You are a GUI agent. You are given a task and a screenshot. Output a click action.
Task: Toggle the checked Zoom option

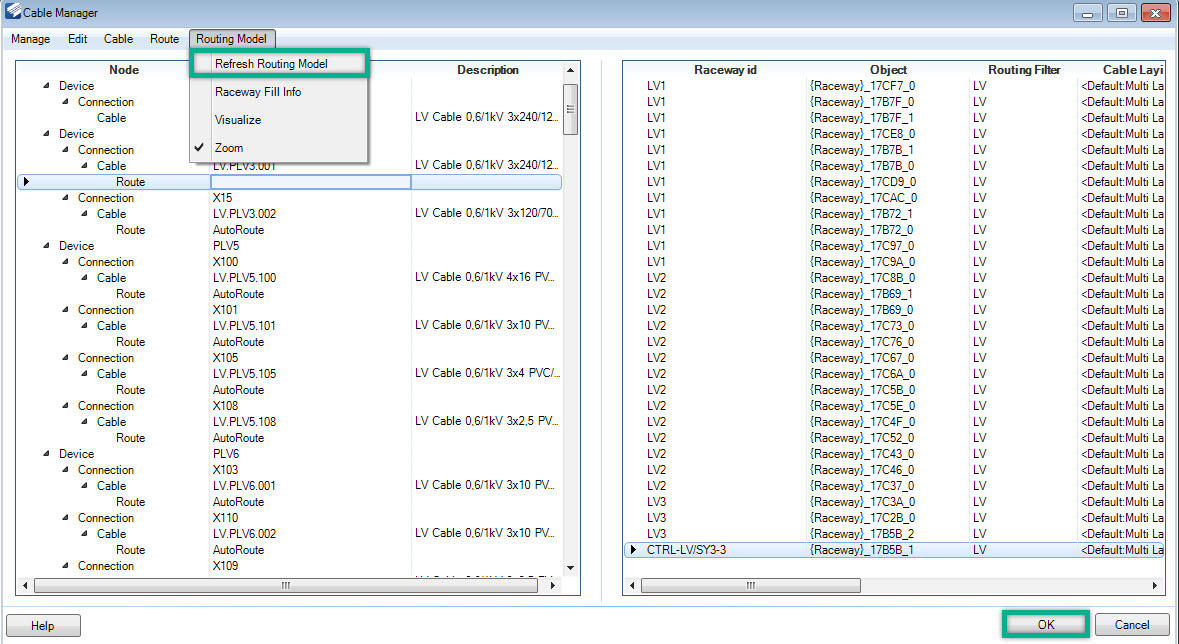(229, 148)
